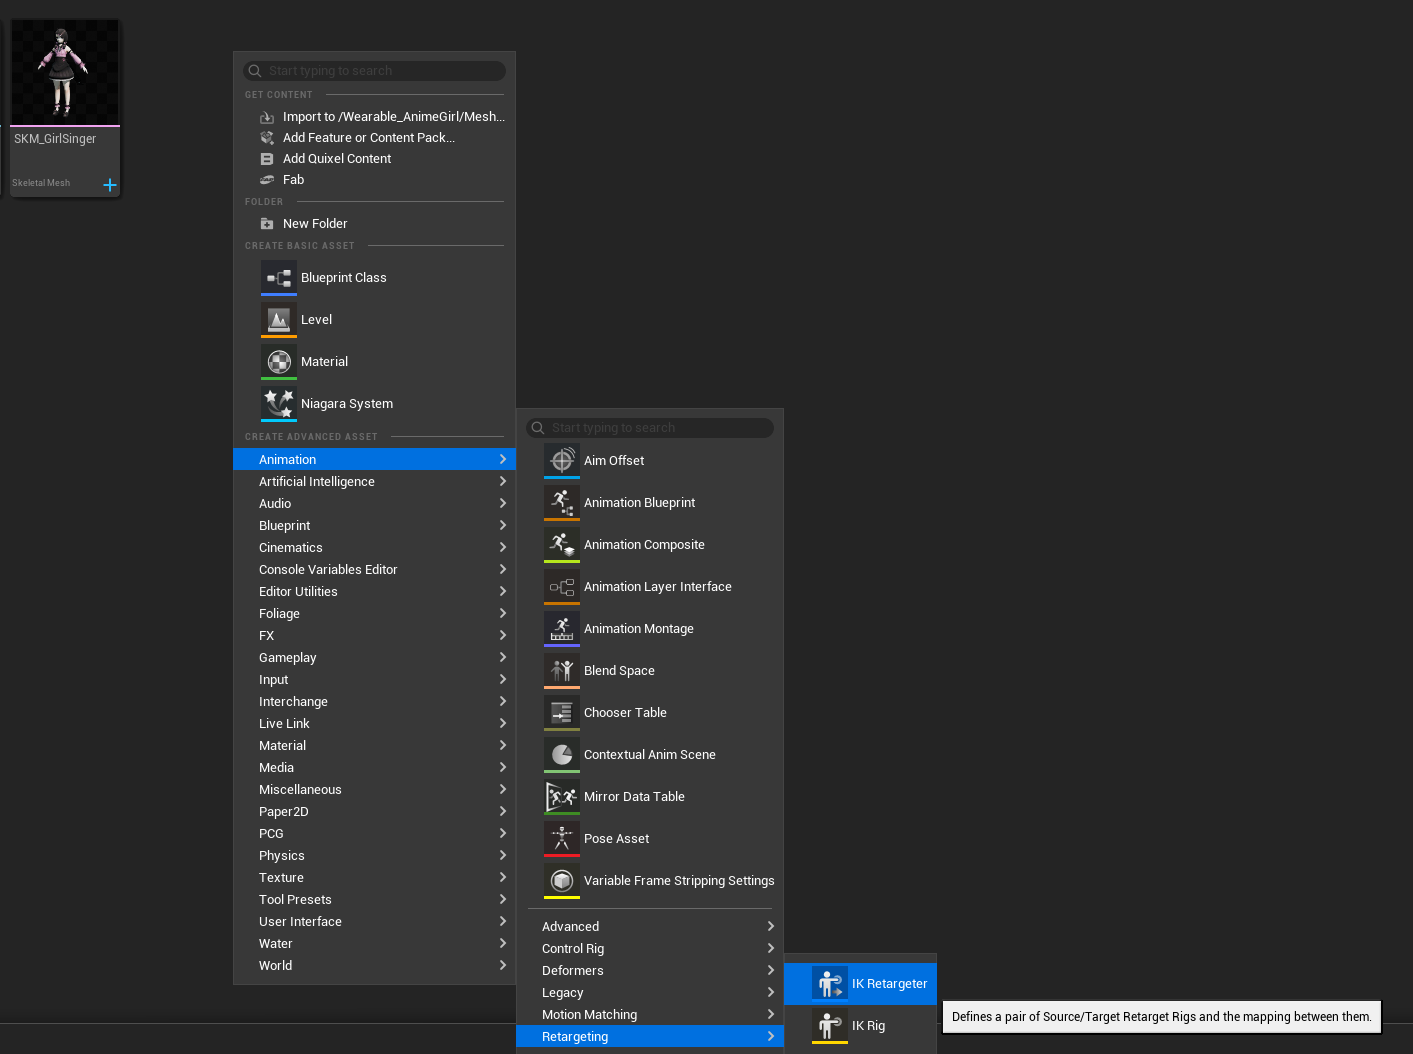
Task: Select the Pose Asset icon
Action: 561,838
